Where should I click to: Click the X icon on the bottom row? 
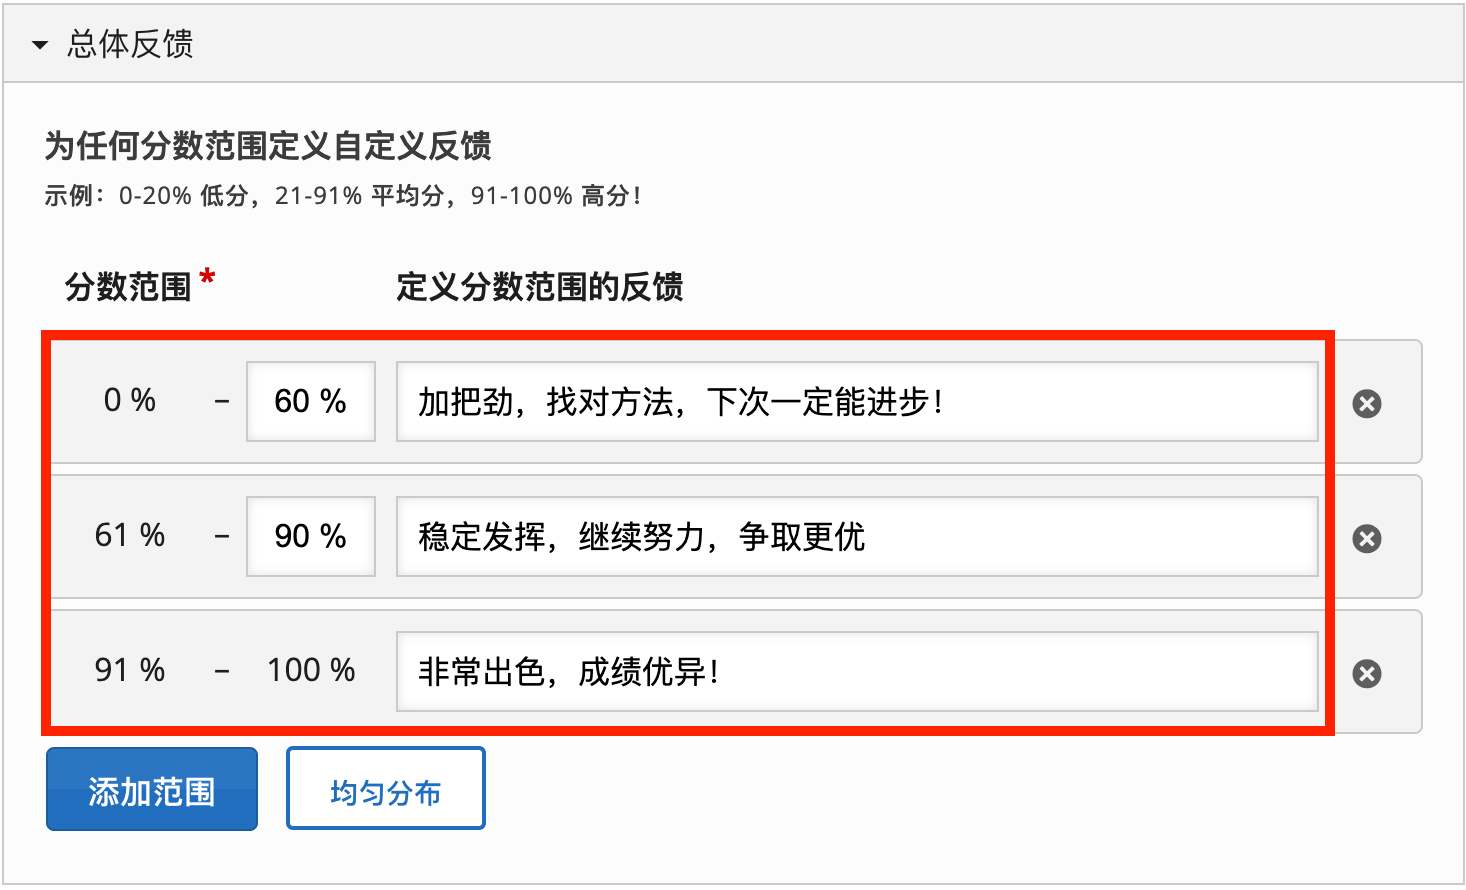(x=1366, y=672)
